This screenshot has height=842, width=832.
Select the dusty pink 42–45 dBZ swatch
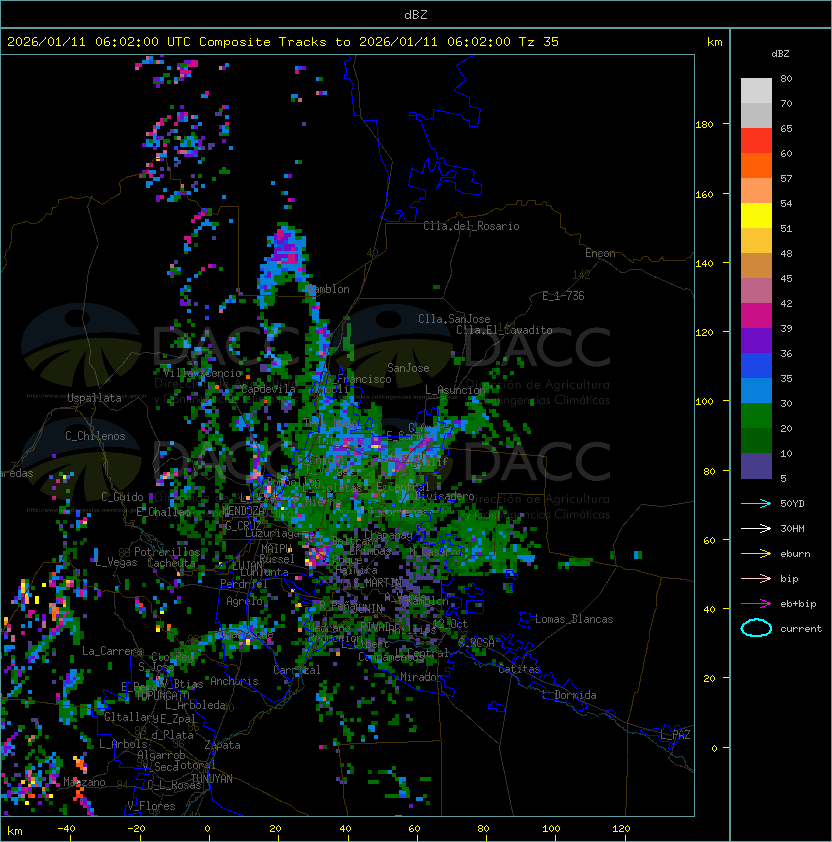(756, 291)
